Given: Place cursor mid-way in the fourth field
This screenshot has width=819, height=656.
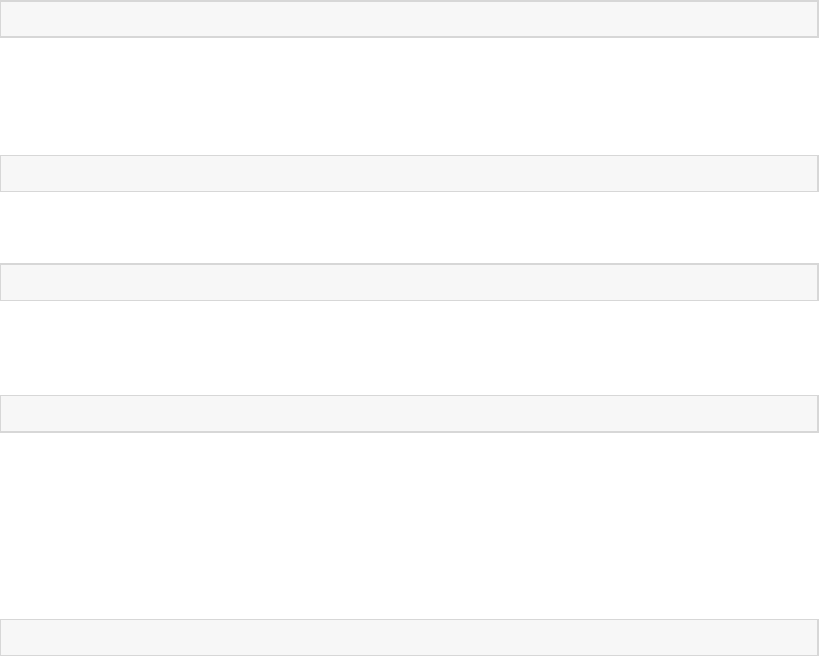Looking at the screenshot, I should click(x=410, y=413).
